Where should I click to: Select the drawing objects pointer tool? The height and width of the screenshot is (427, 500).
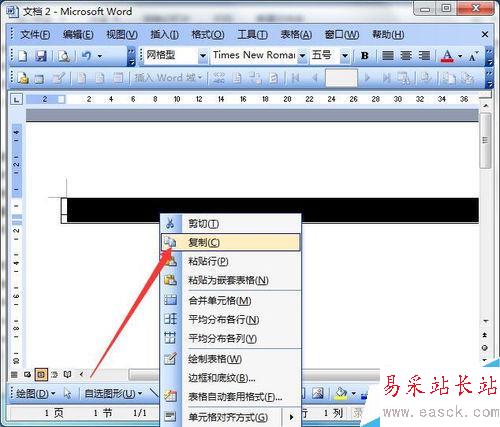(67, 394)
